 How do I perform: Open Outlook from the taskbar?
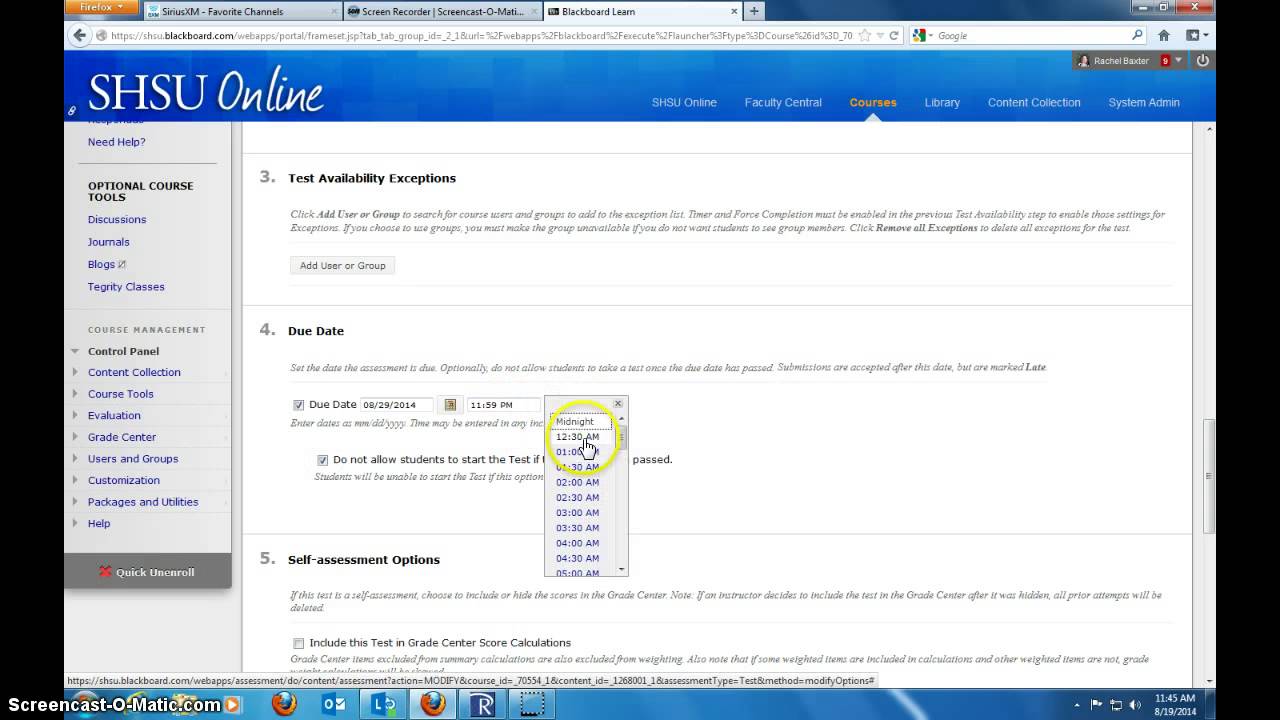[333, 704]
